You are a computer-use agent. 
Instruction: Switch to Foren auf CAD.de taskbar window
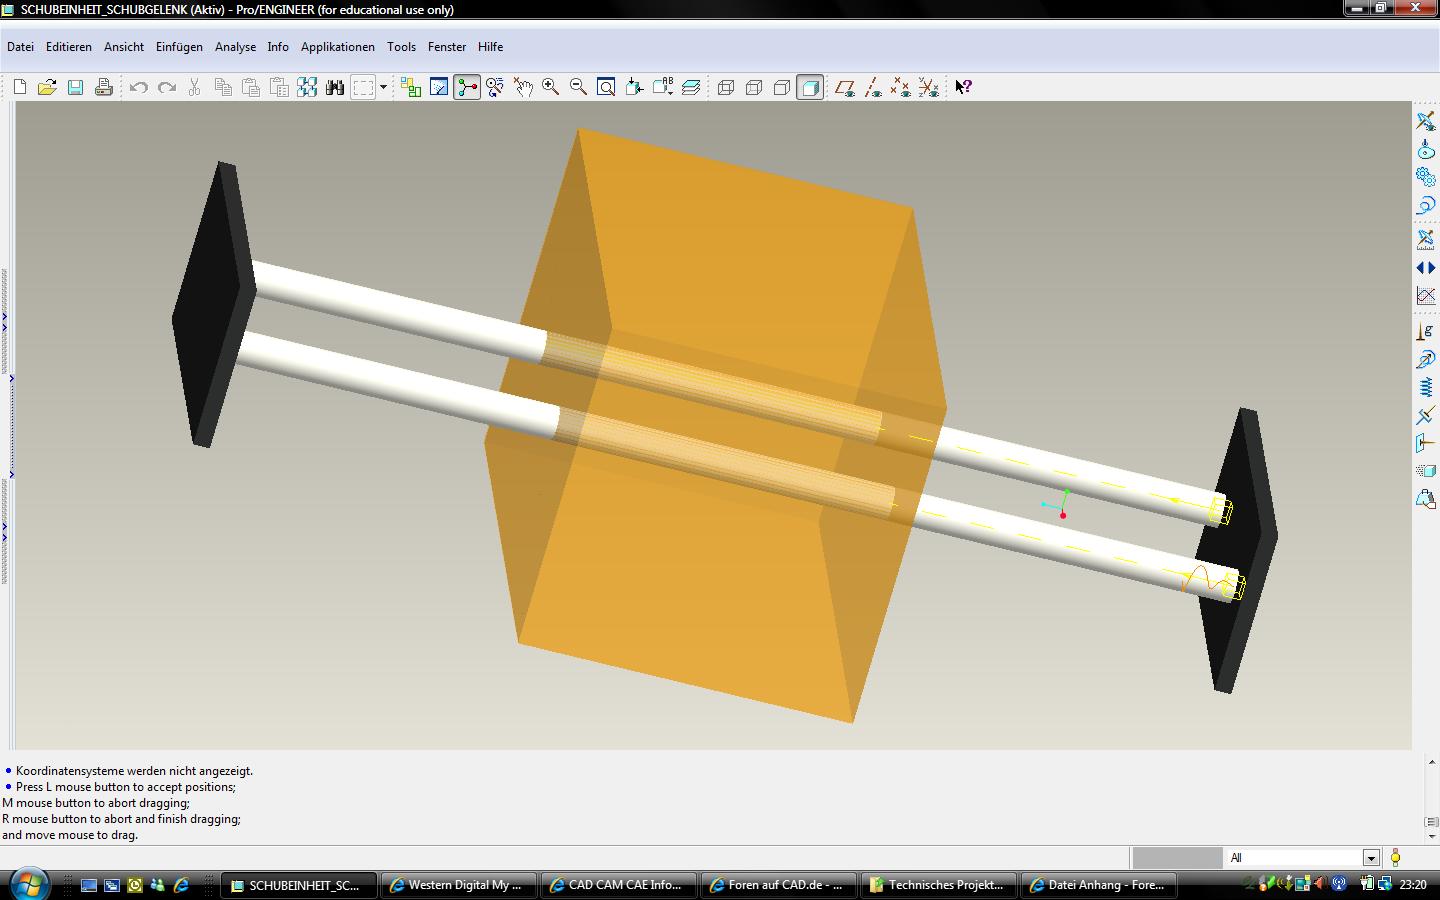pos(779,885)
